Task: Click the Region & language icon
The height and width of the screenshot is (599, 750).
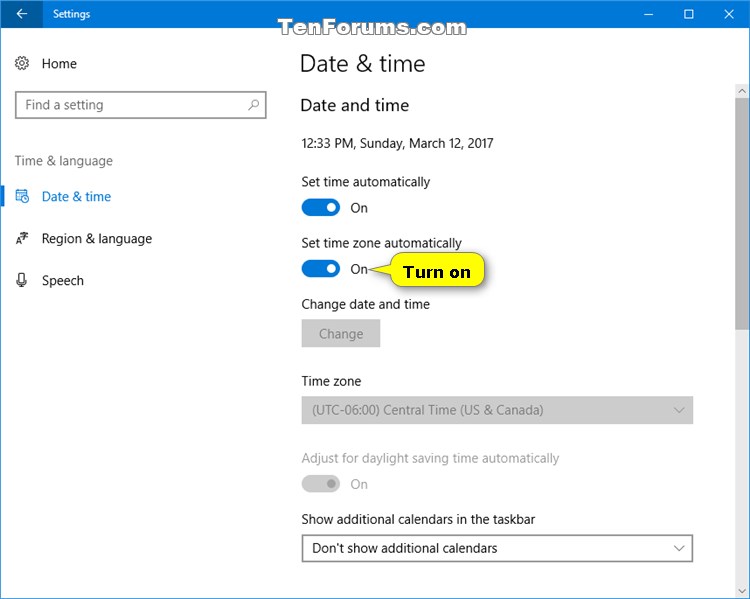Action: (x=22, y=239)
